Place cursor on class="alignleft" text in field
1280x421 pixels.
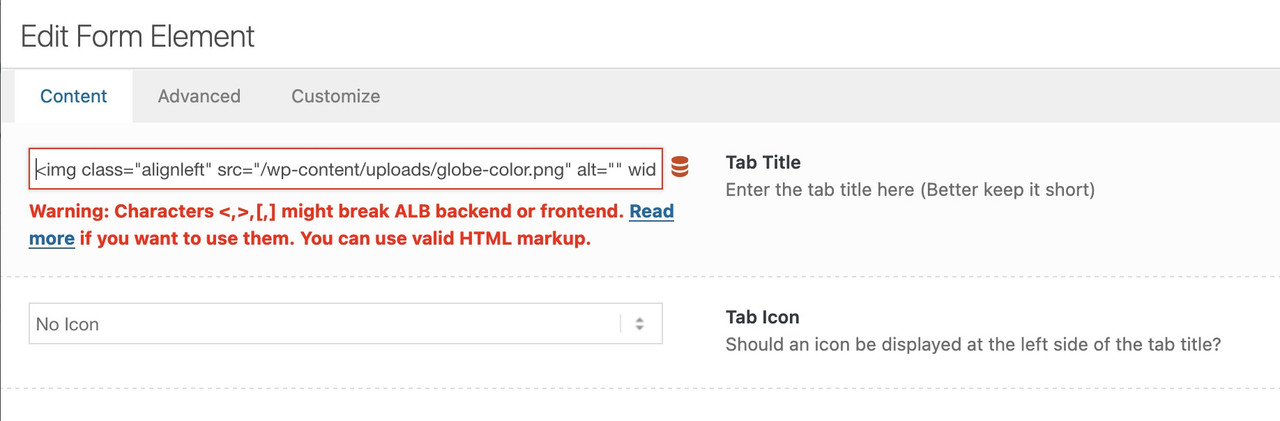click(x=146, y=169)
